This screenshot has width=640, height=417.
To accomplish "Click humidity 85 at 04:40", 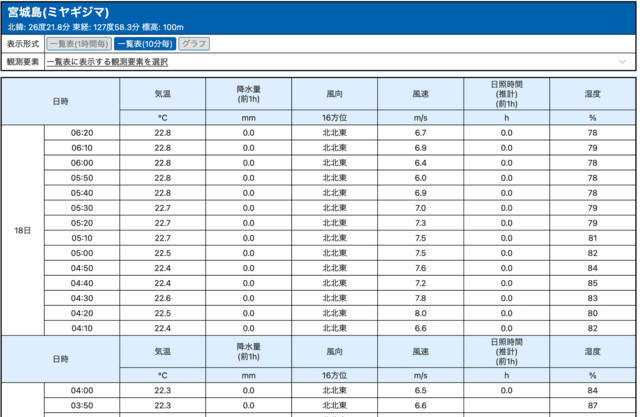I will (x=592, y=284).
